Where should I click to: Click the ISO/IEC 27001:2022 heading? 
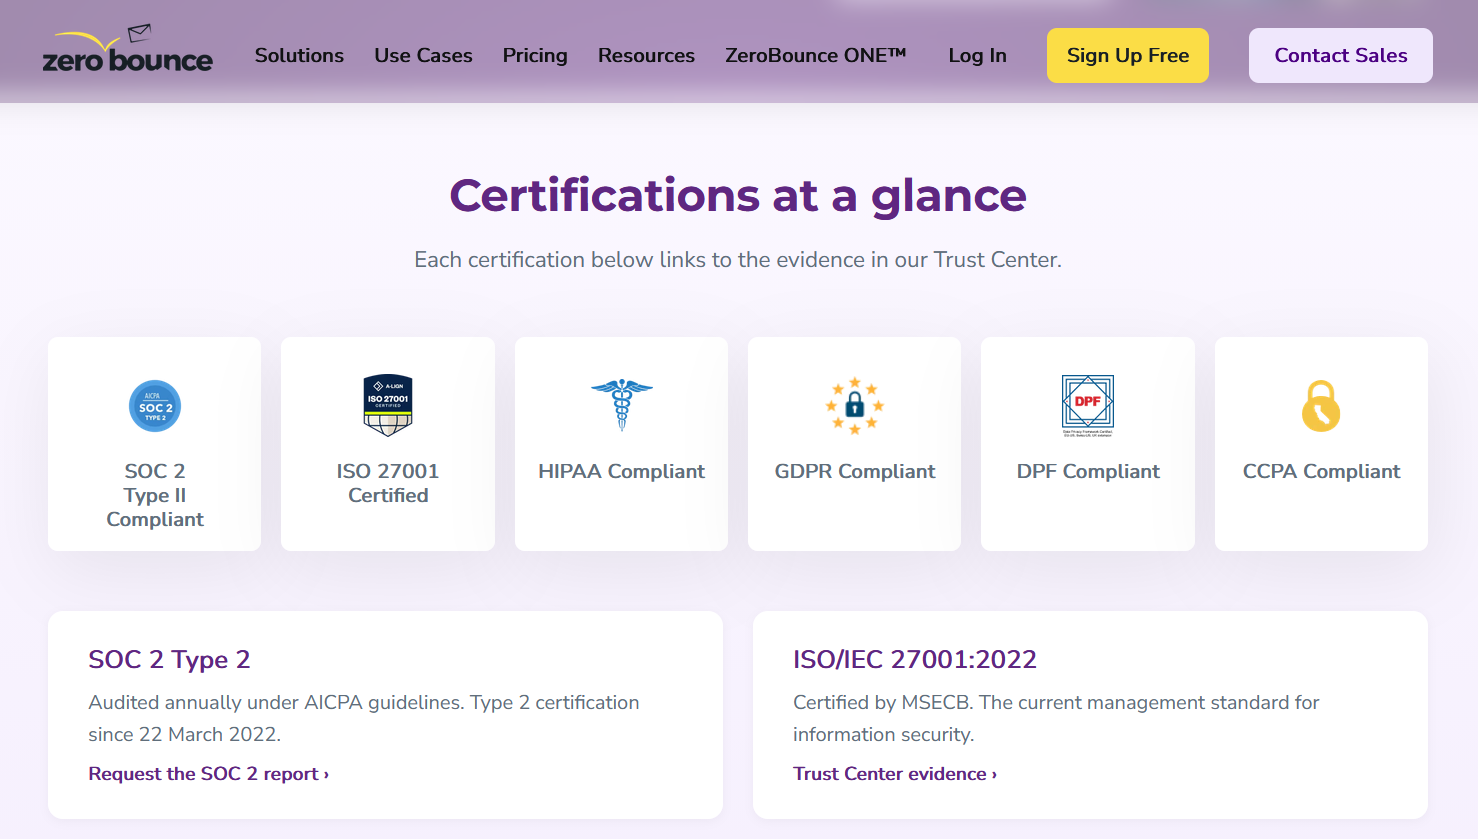click(x=915, y=660)
